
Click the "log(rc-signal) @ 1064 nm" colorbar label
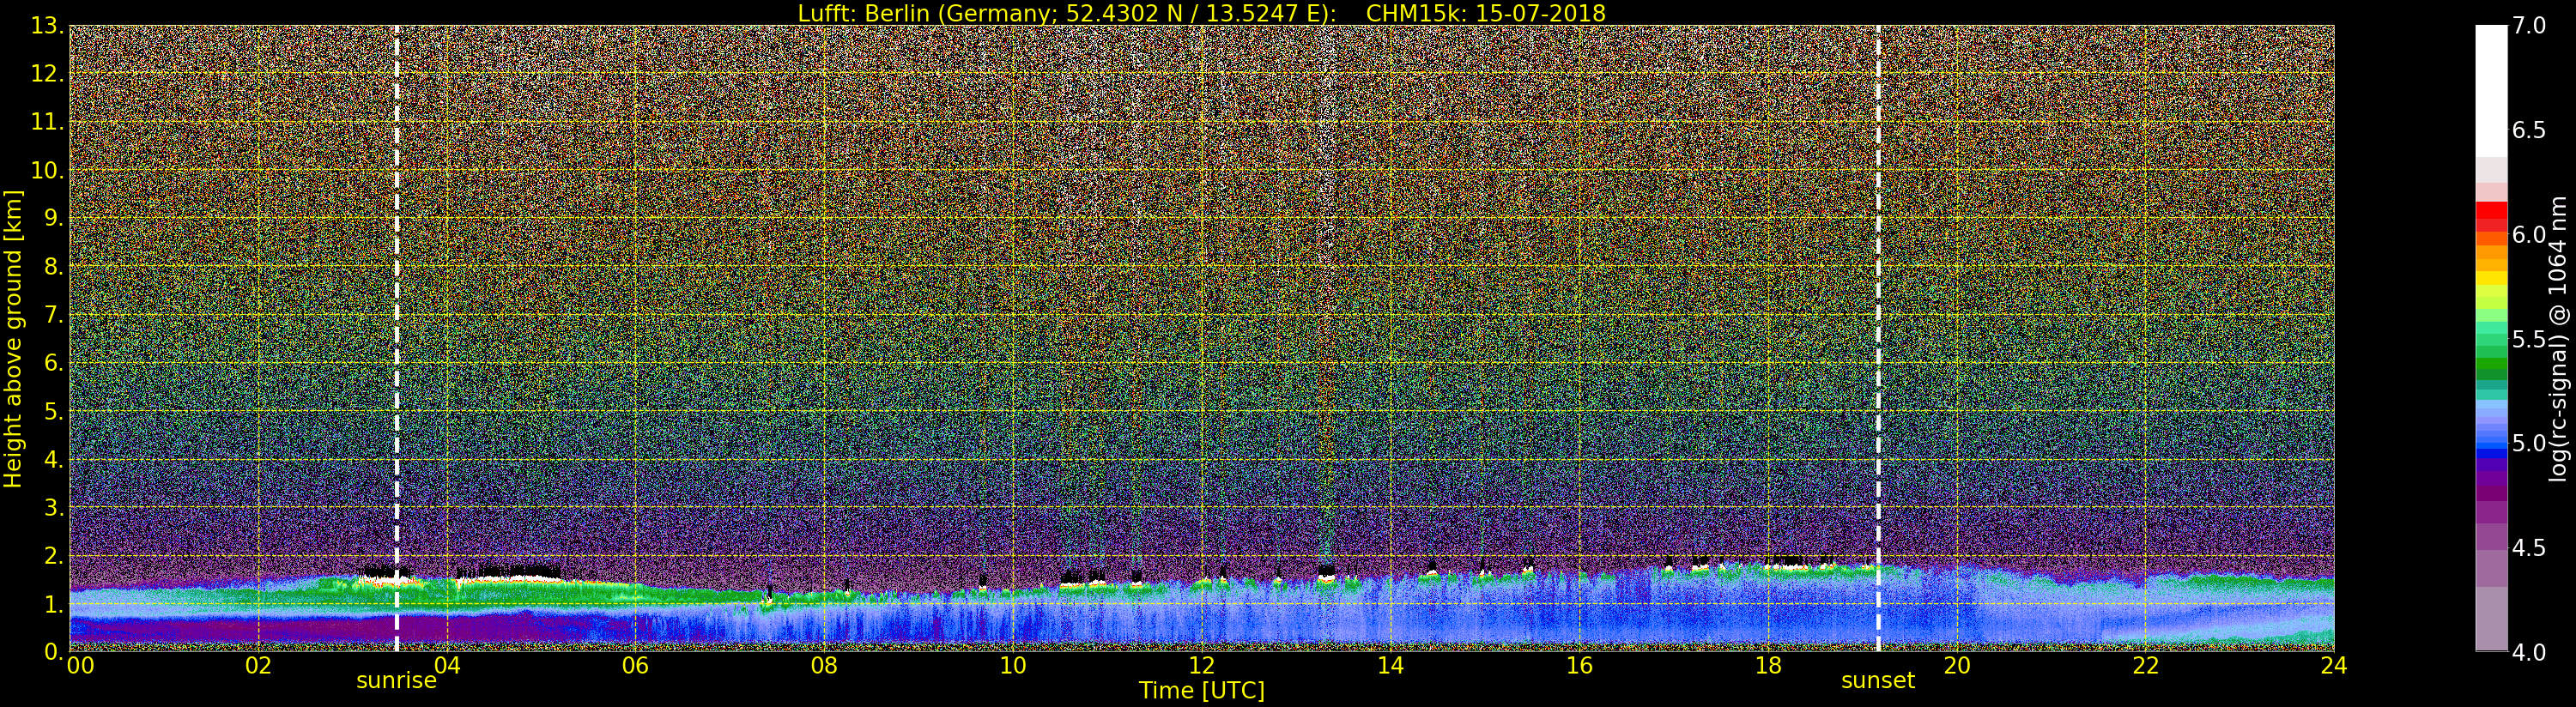[x=2560, y=338]
